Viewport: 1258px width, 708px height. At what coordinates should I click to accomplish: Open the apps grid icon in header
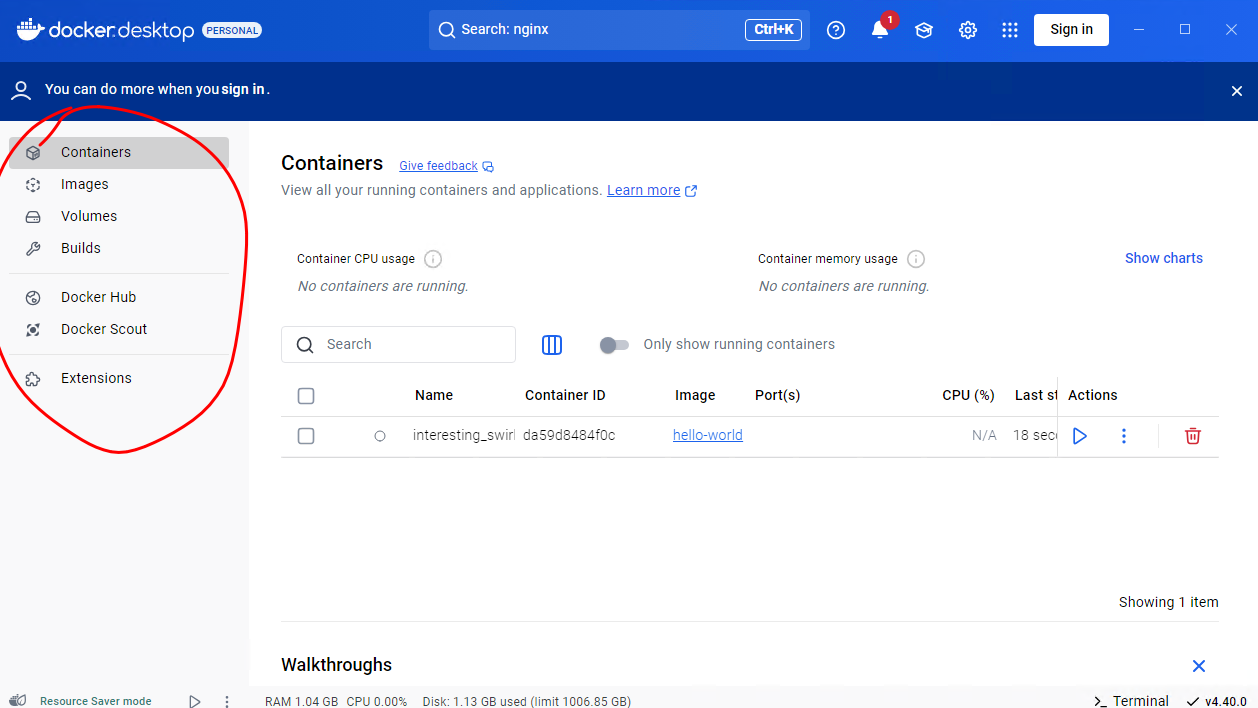(x=1010, y=30)
